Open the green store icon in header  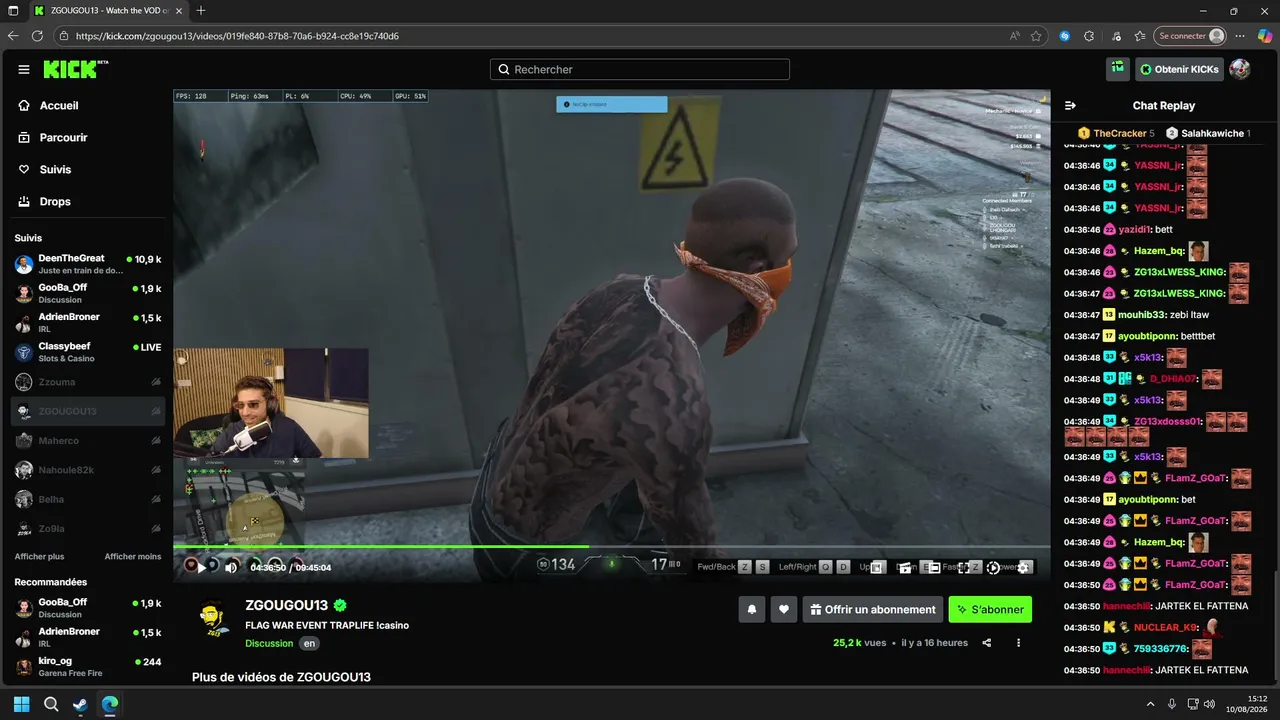pyautogui.click(x=1118, y=69)
